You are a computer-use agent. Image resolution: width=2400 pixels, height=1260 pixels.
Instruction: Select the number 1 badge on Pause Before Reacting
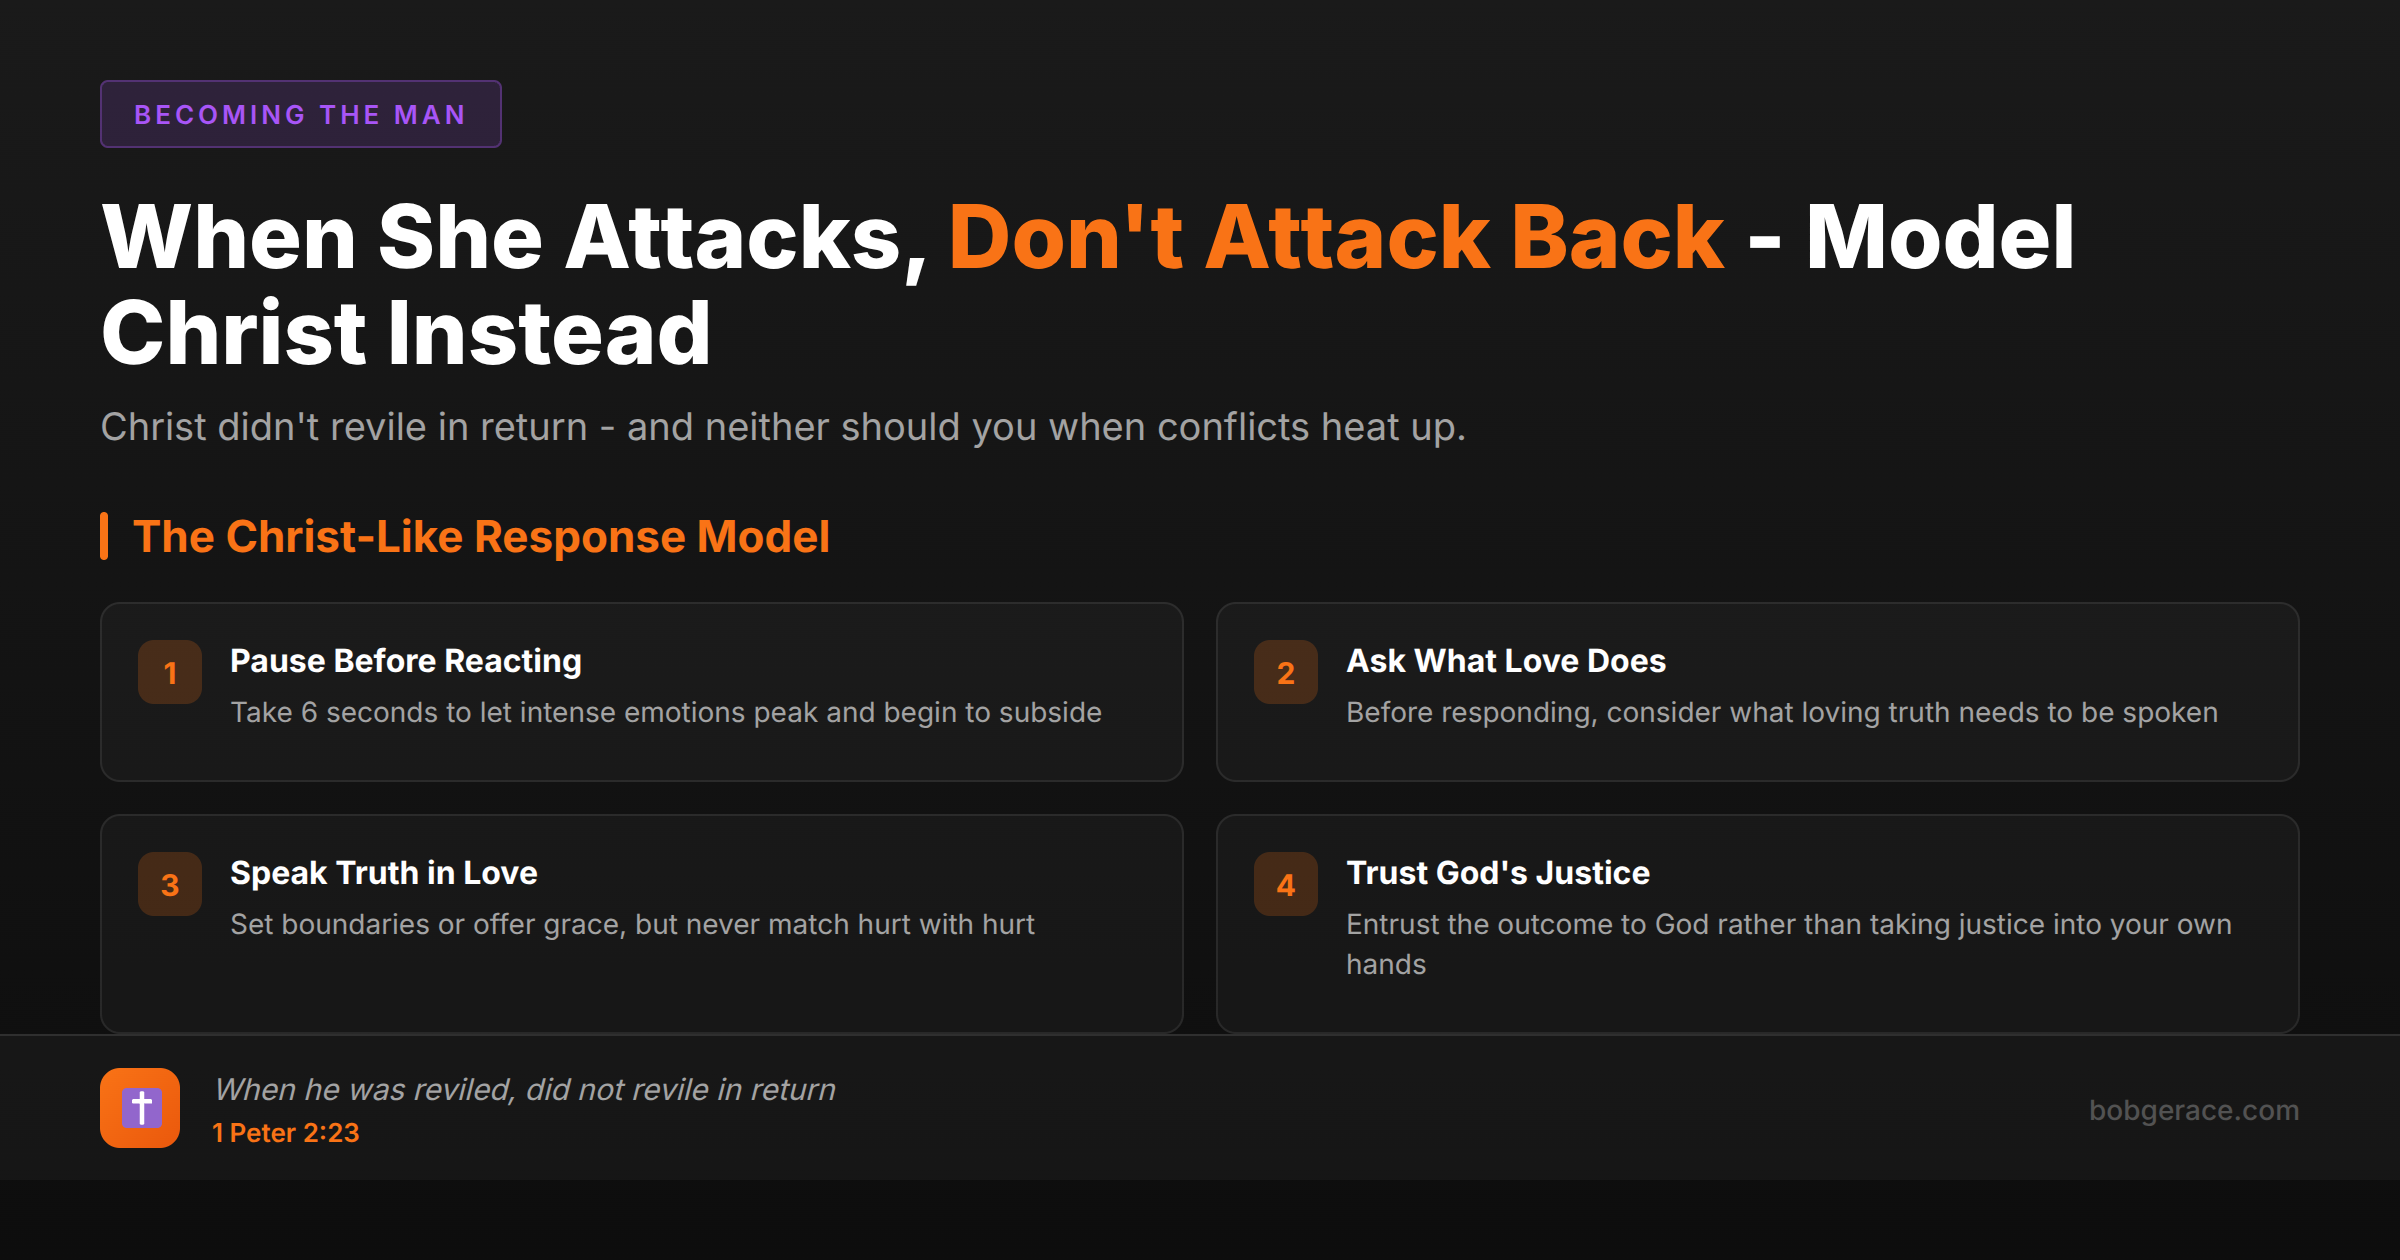point(170,672)
